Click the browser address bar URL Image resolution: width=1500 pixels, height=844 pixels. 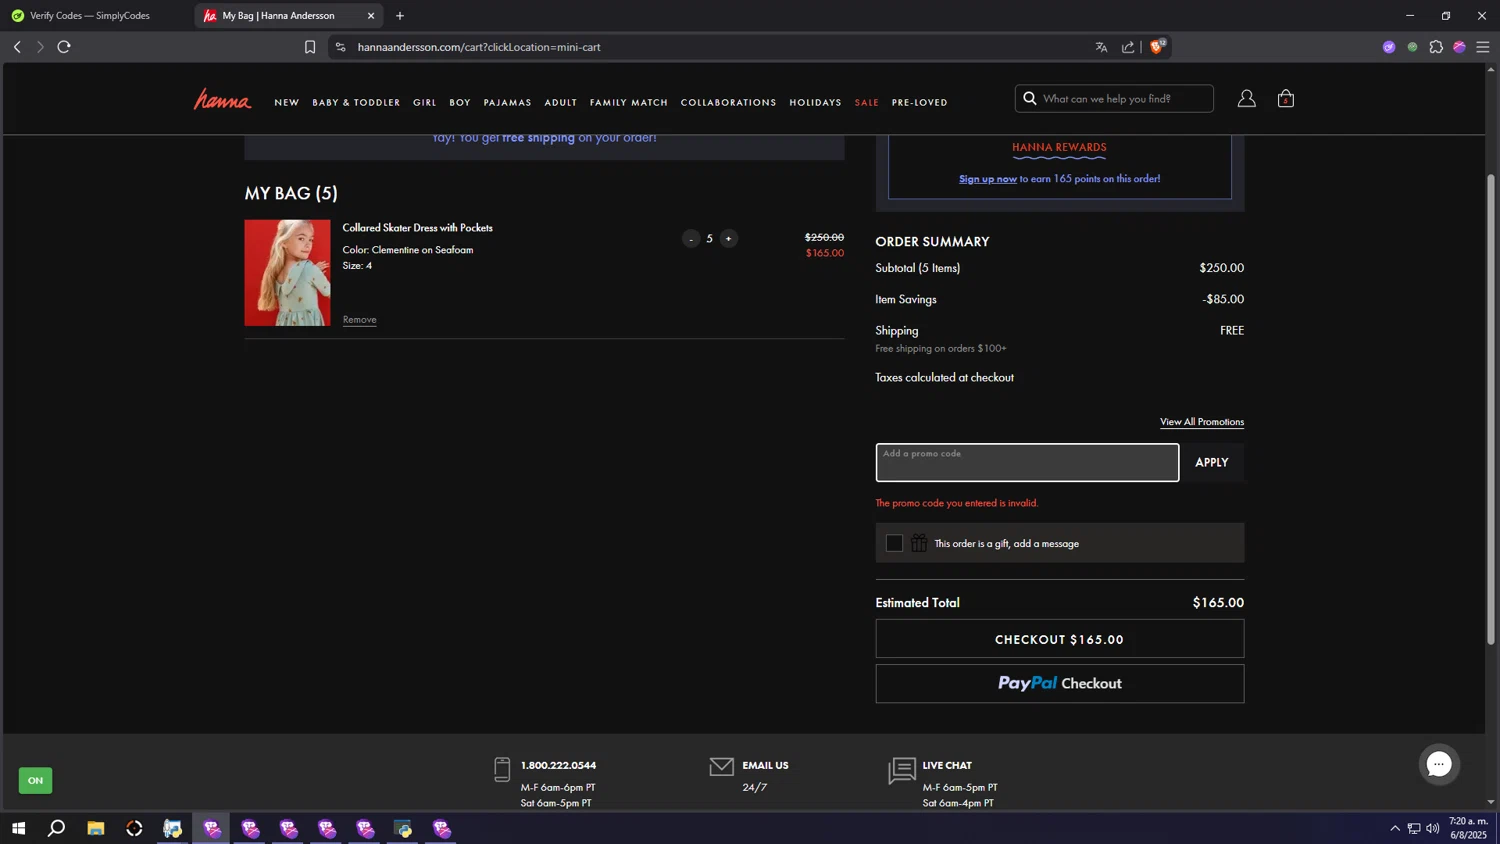click(x=479, y=47)
